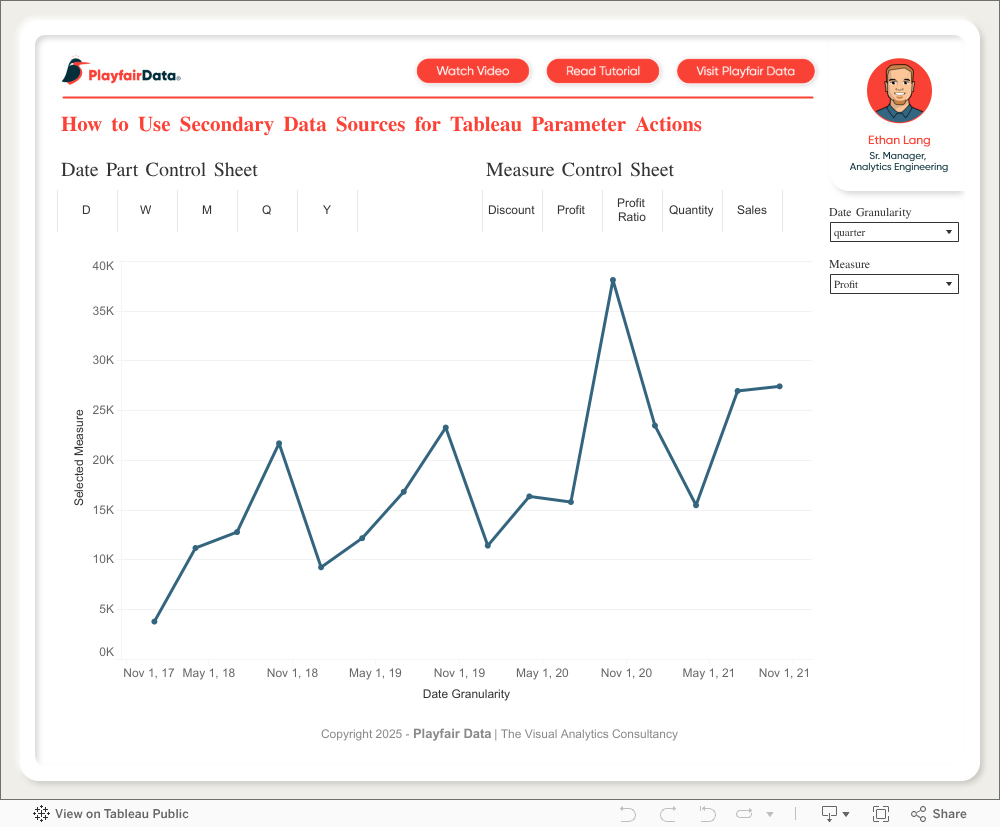This screenshot has width=1000, height=827.
Task: Click the undo arrow in bottom toolbar
Action: tap(628, 814)
